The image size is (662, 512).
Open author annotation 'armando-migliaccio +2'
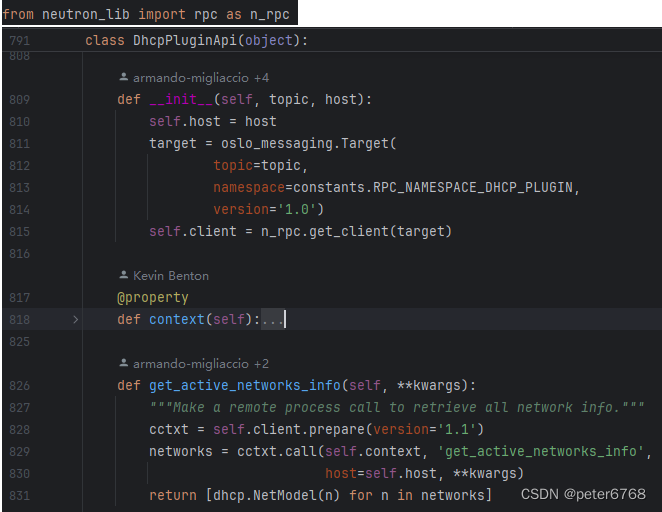(201, 363)
